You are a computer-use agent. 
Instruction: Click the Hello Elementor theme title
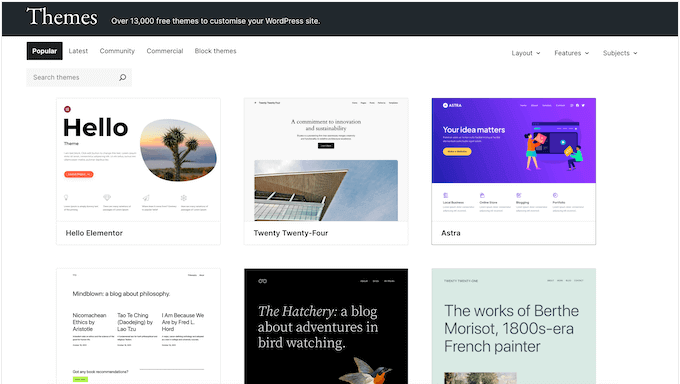(94, 233)
